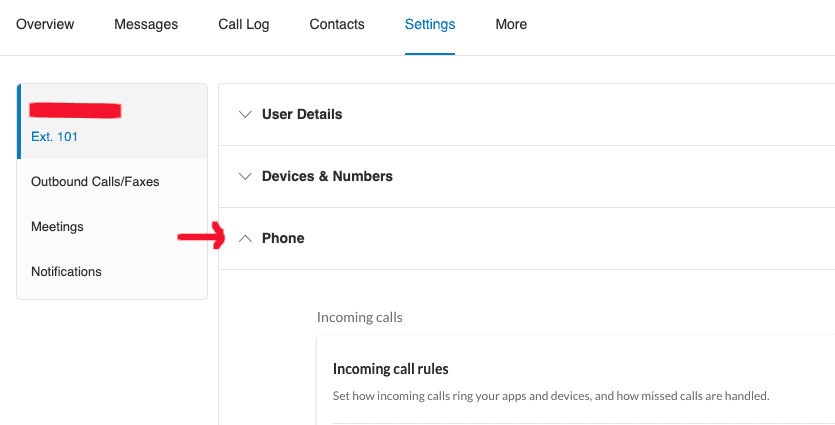Go to the Call Log tab
The width and height of the screenshot is (835, 425).
(244, 24)
